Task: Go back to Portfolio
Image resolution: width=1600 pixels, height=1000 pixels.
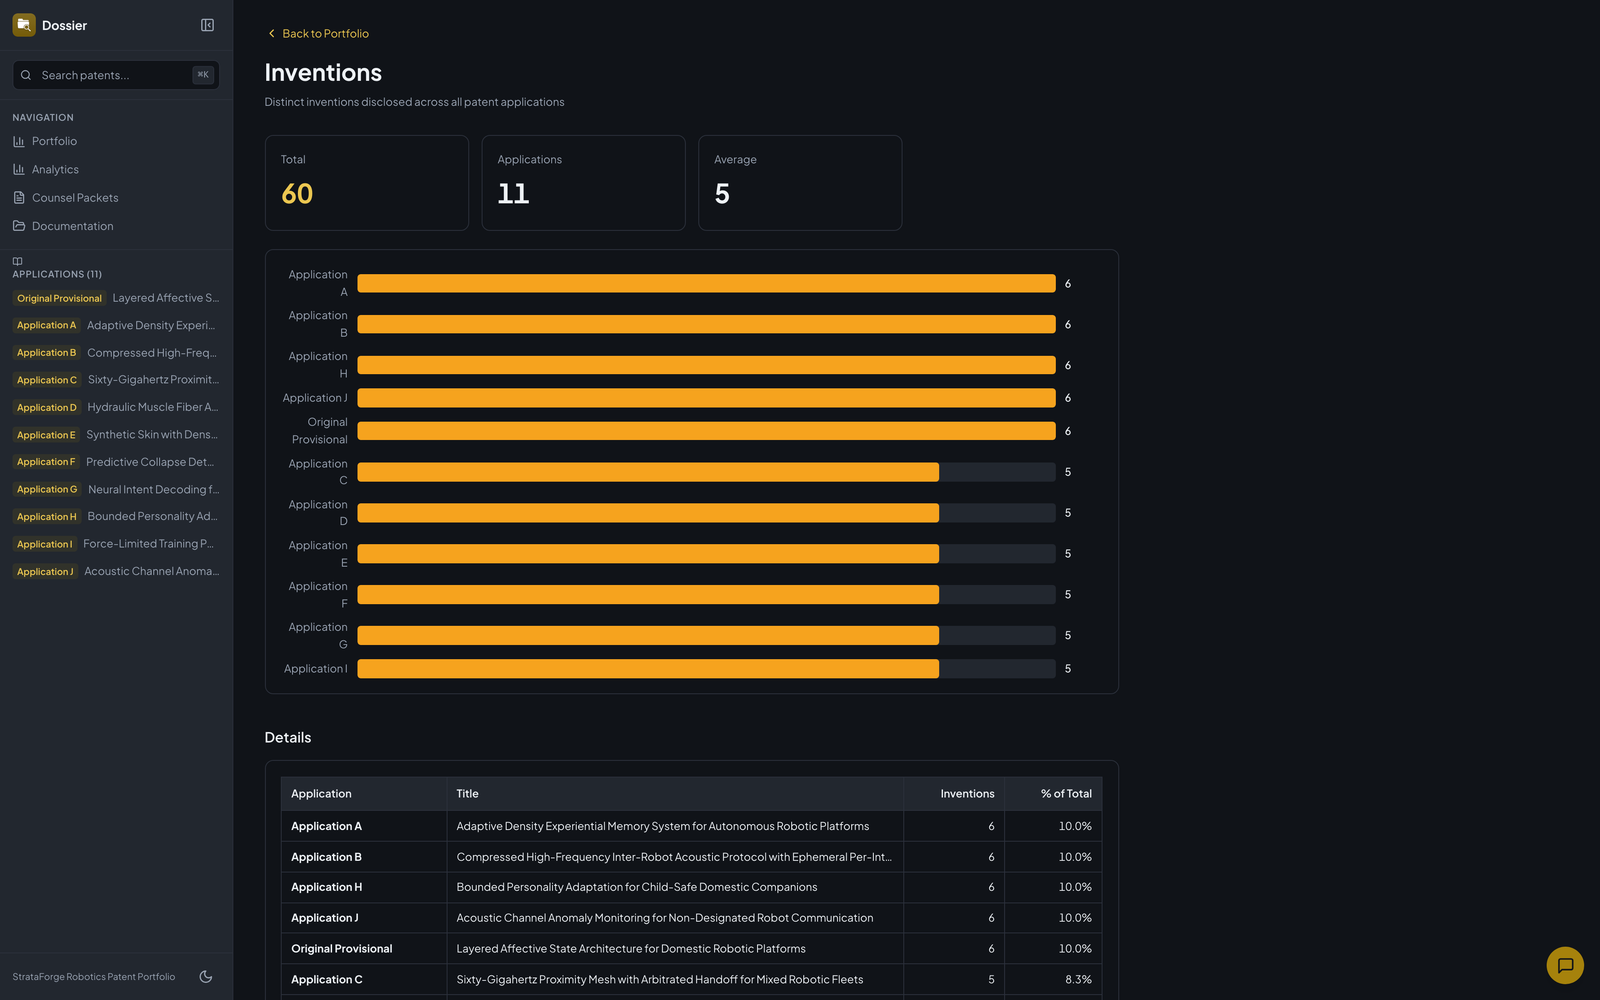Action: [x=317, y=34]
